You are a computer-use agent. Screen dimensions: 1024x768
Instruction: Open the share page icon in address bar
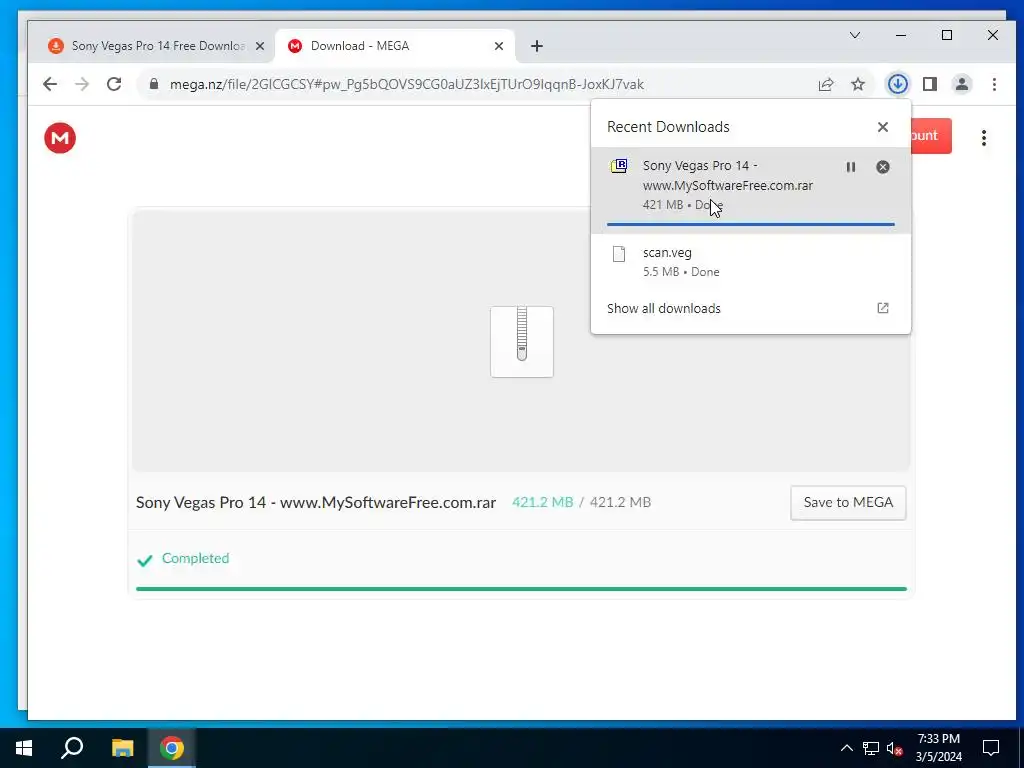point(825,84)
